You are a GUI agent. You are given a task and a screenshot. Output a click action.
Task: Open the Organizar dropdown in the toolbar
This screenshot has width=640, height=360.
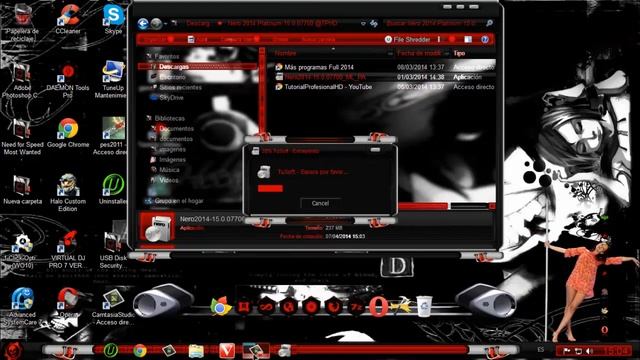tap(158, 40)
